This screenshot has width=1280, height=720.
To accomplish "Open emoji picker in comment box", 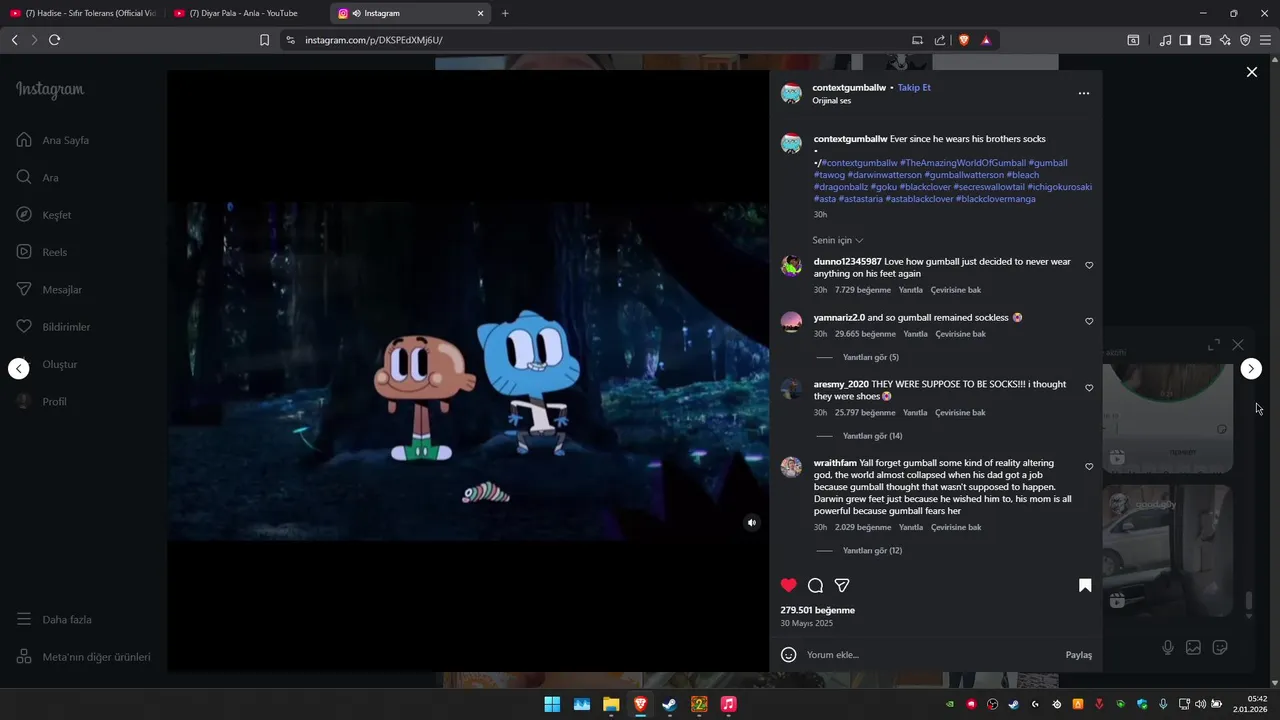I will click(788, 655).
